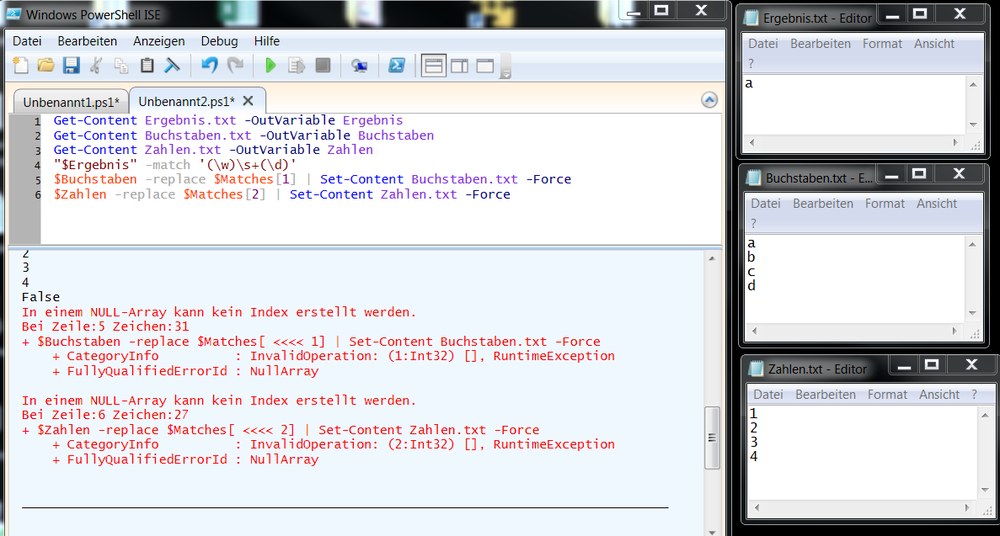Toggle maximized script pane layout
This screenshot has width=1000, height=536.
485,66
